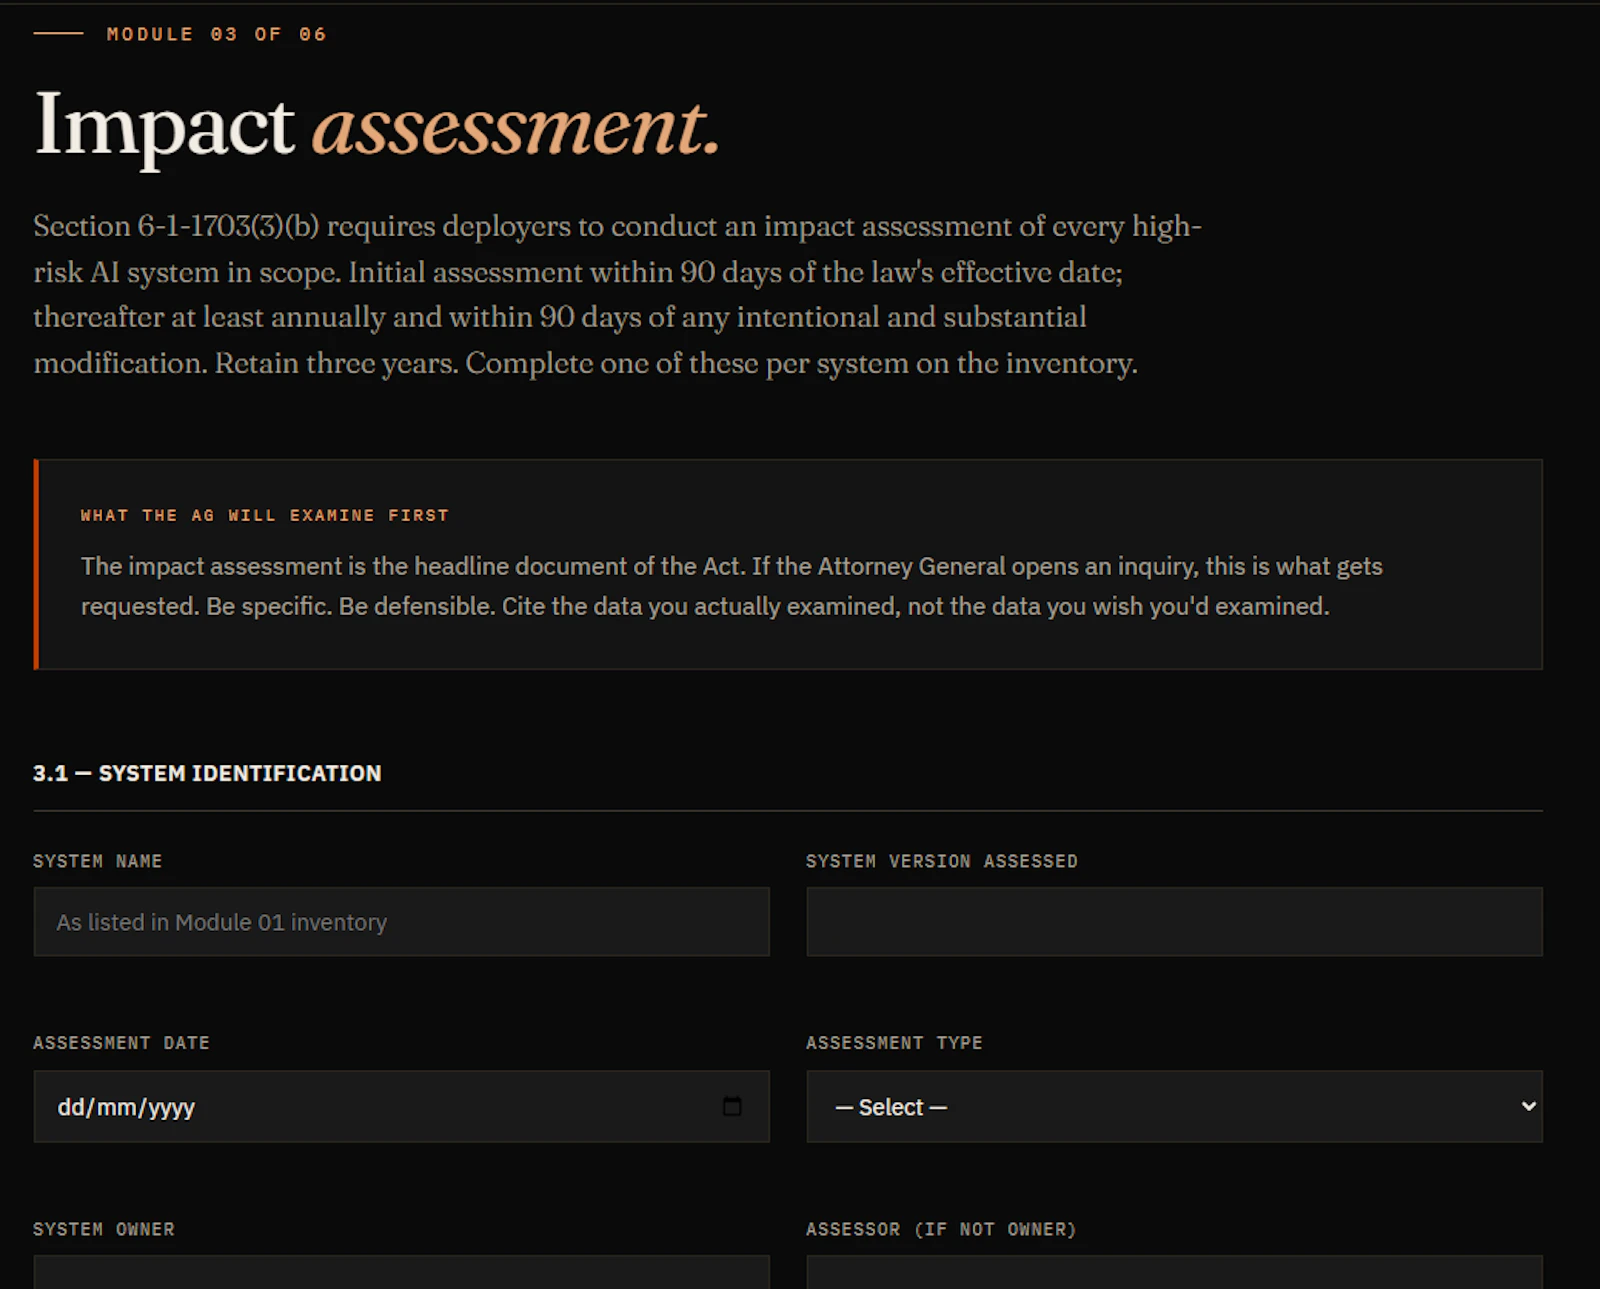This screenshot has width=1600, height=1289.
Task: Click the 'ASSESSMENT DATE' label
Action: pos(122,1043)
